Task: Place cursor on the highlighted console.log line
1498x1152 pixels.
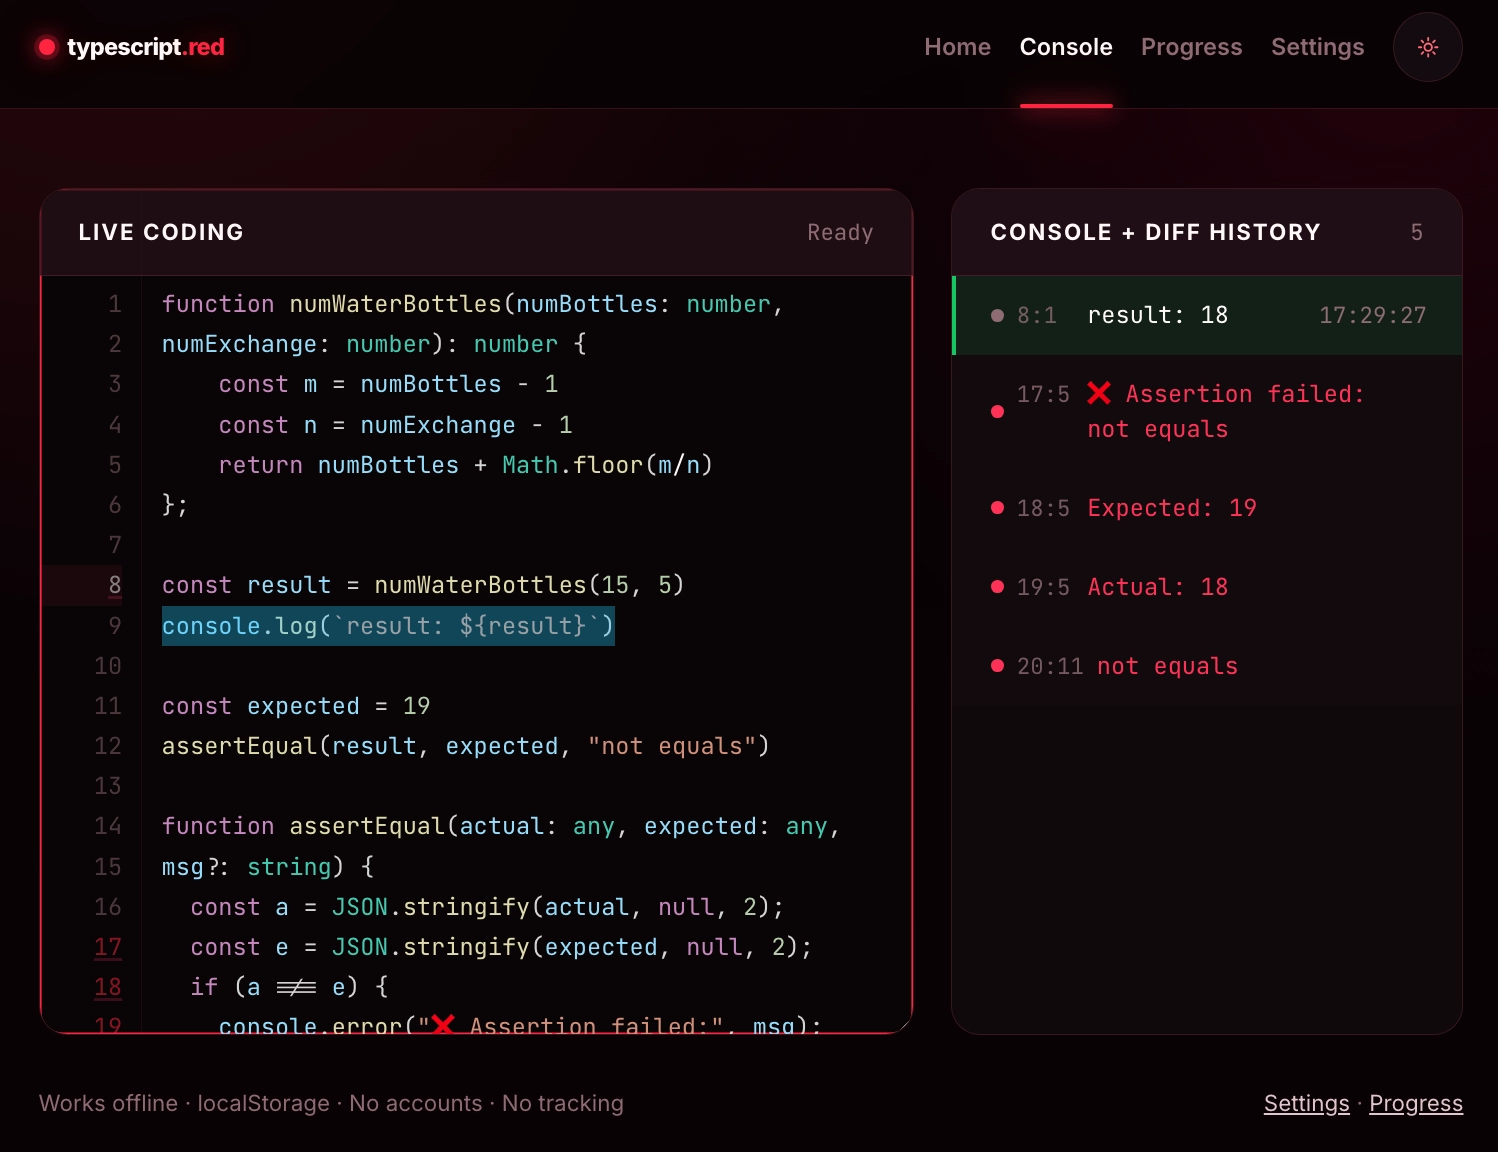Action: pyautogui.click(x=388, y=626)
